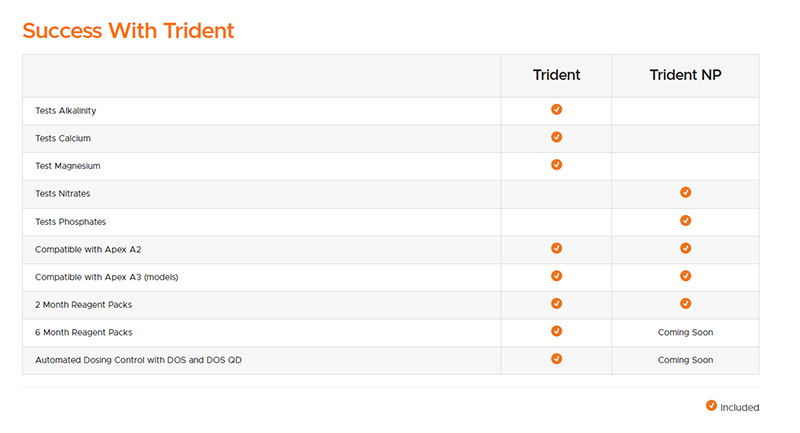800x433 pixels.
Task: Click Trident checkmark for Apex A3 (models)
Action: 556,275
